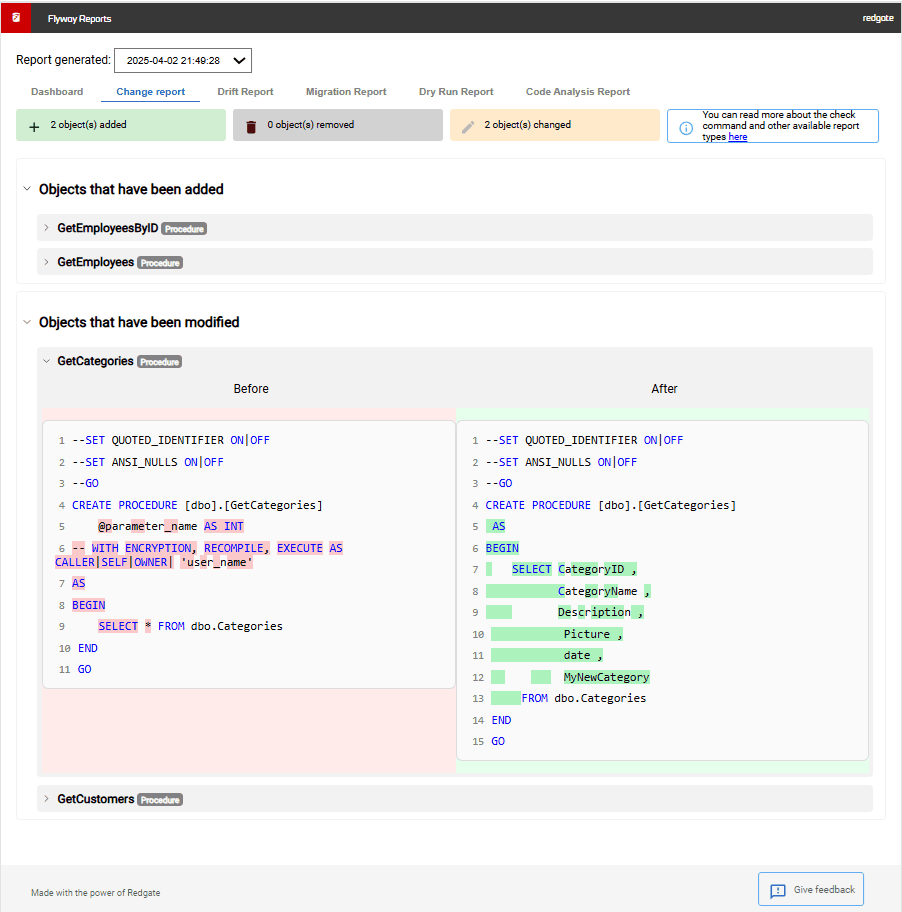Switch to the Code Analysis Report tab
The width and height of the screenshot is (902, 912).
tap(577, 91)
